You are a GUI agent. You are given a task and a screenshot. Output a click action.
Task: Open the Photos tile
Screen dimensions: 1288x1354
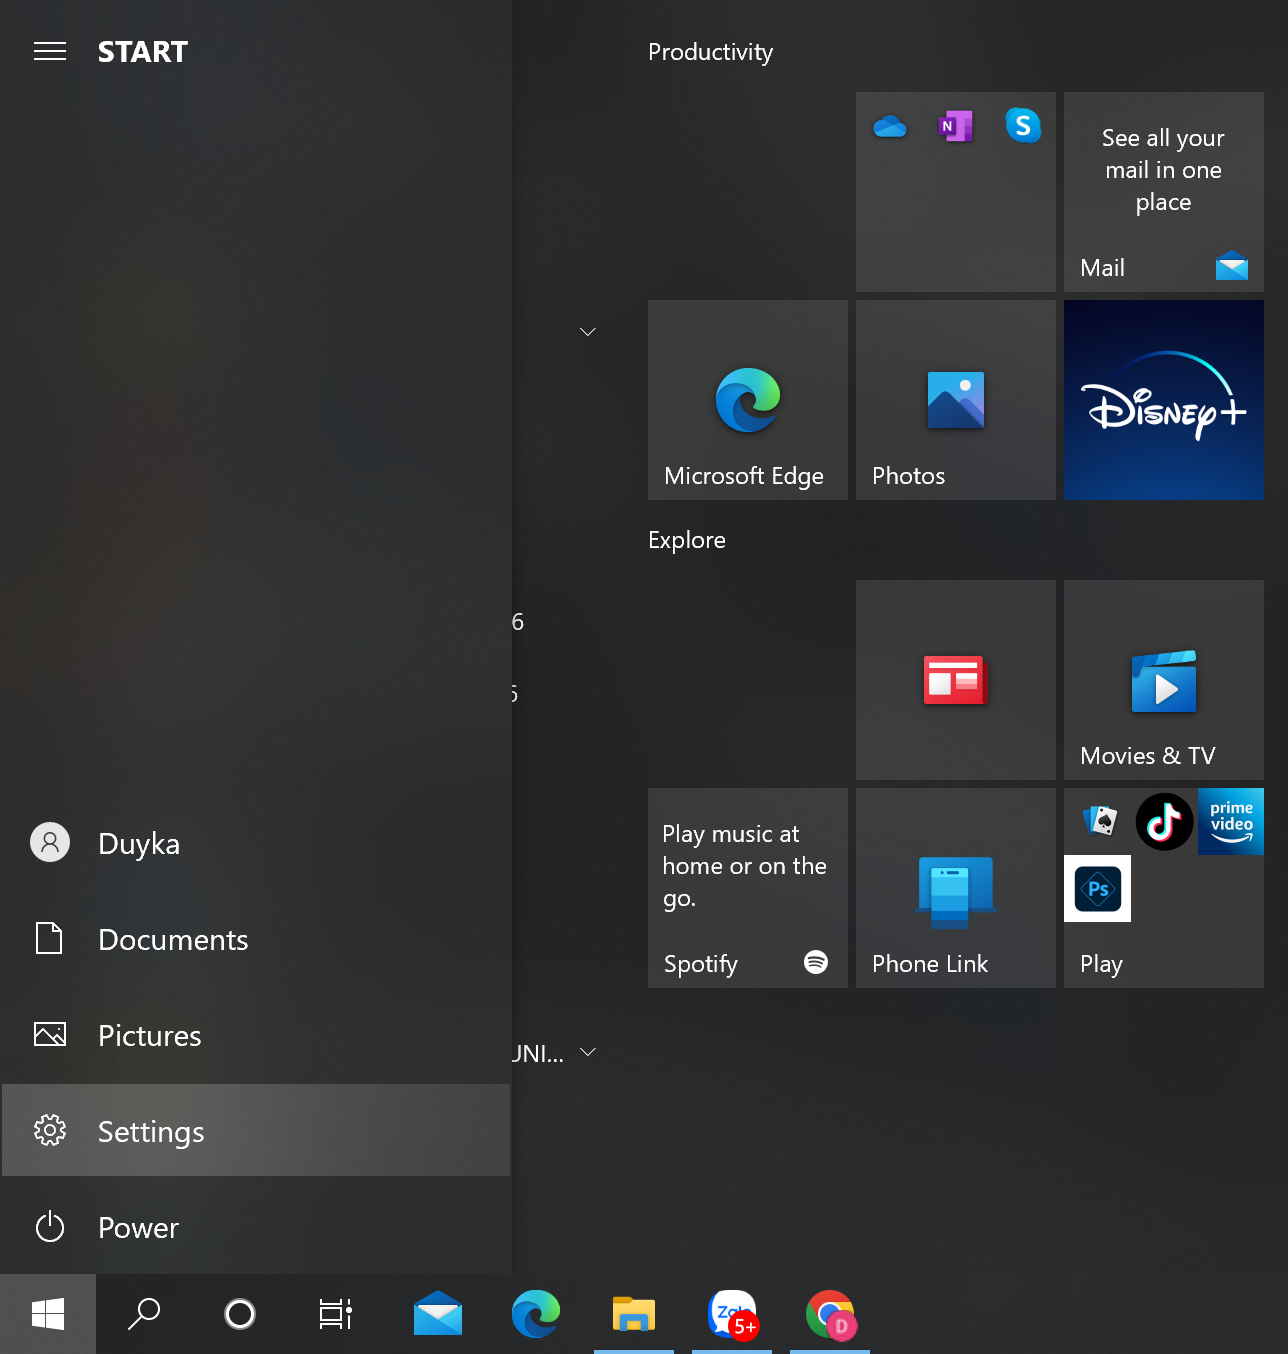tap(956, 400)
